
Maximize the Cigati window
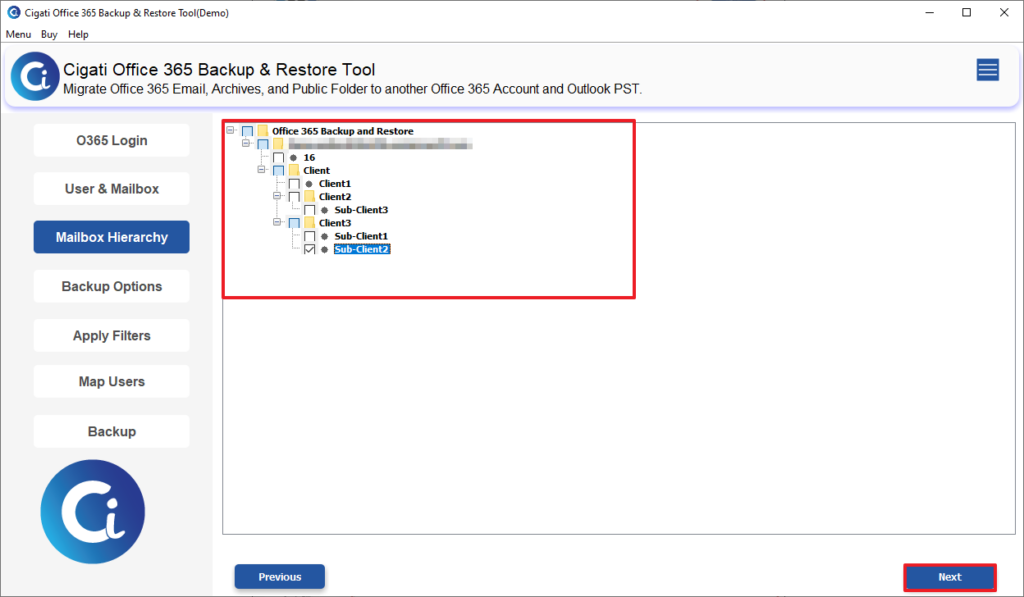point(967,12)
